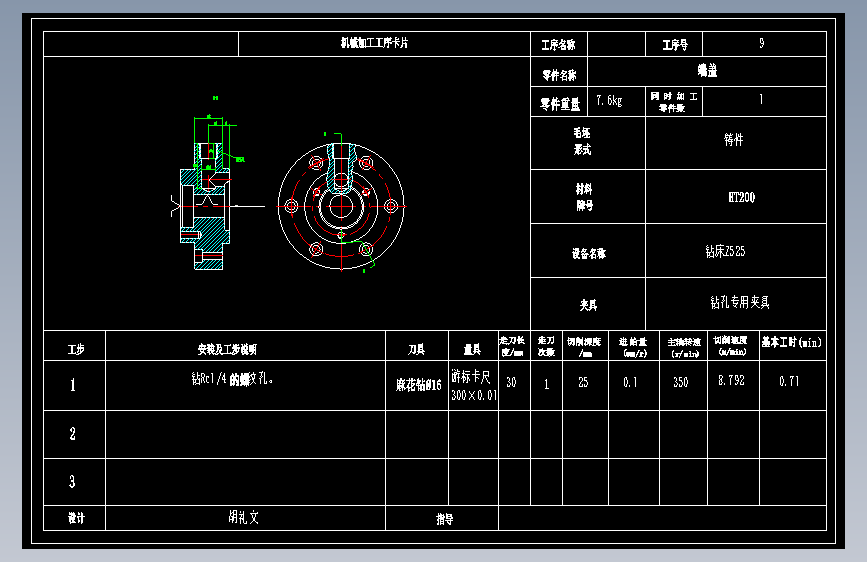Image resolution: width=867 pixels, height=562 pixels.
Task: Select the 设计 label cell
Action: click(75, 518)
